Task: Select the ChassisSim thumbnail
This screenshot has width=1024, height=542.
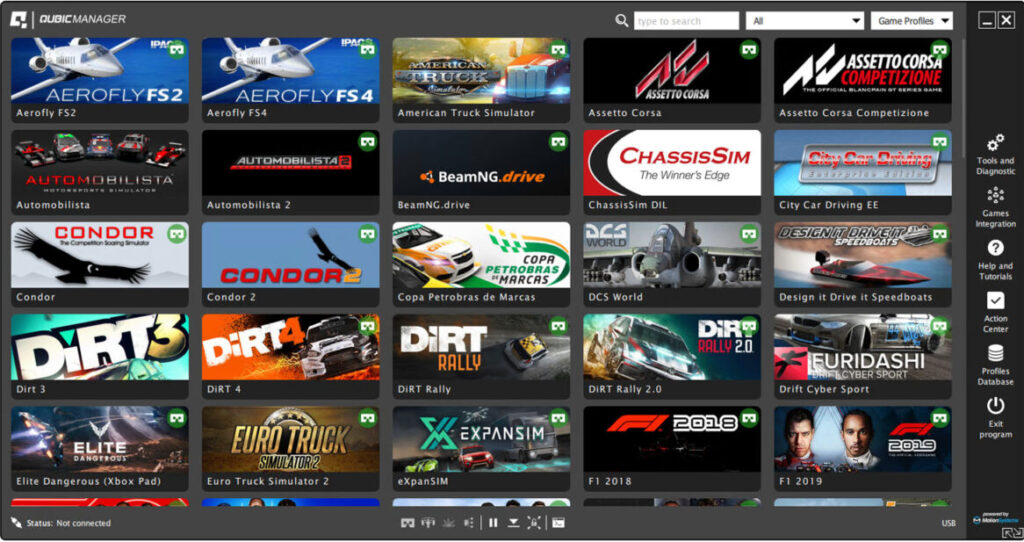Action: (x=672, y=163)
